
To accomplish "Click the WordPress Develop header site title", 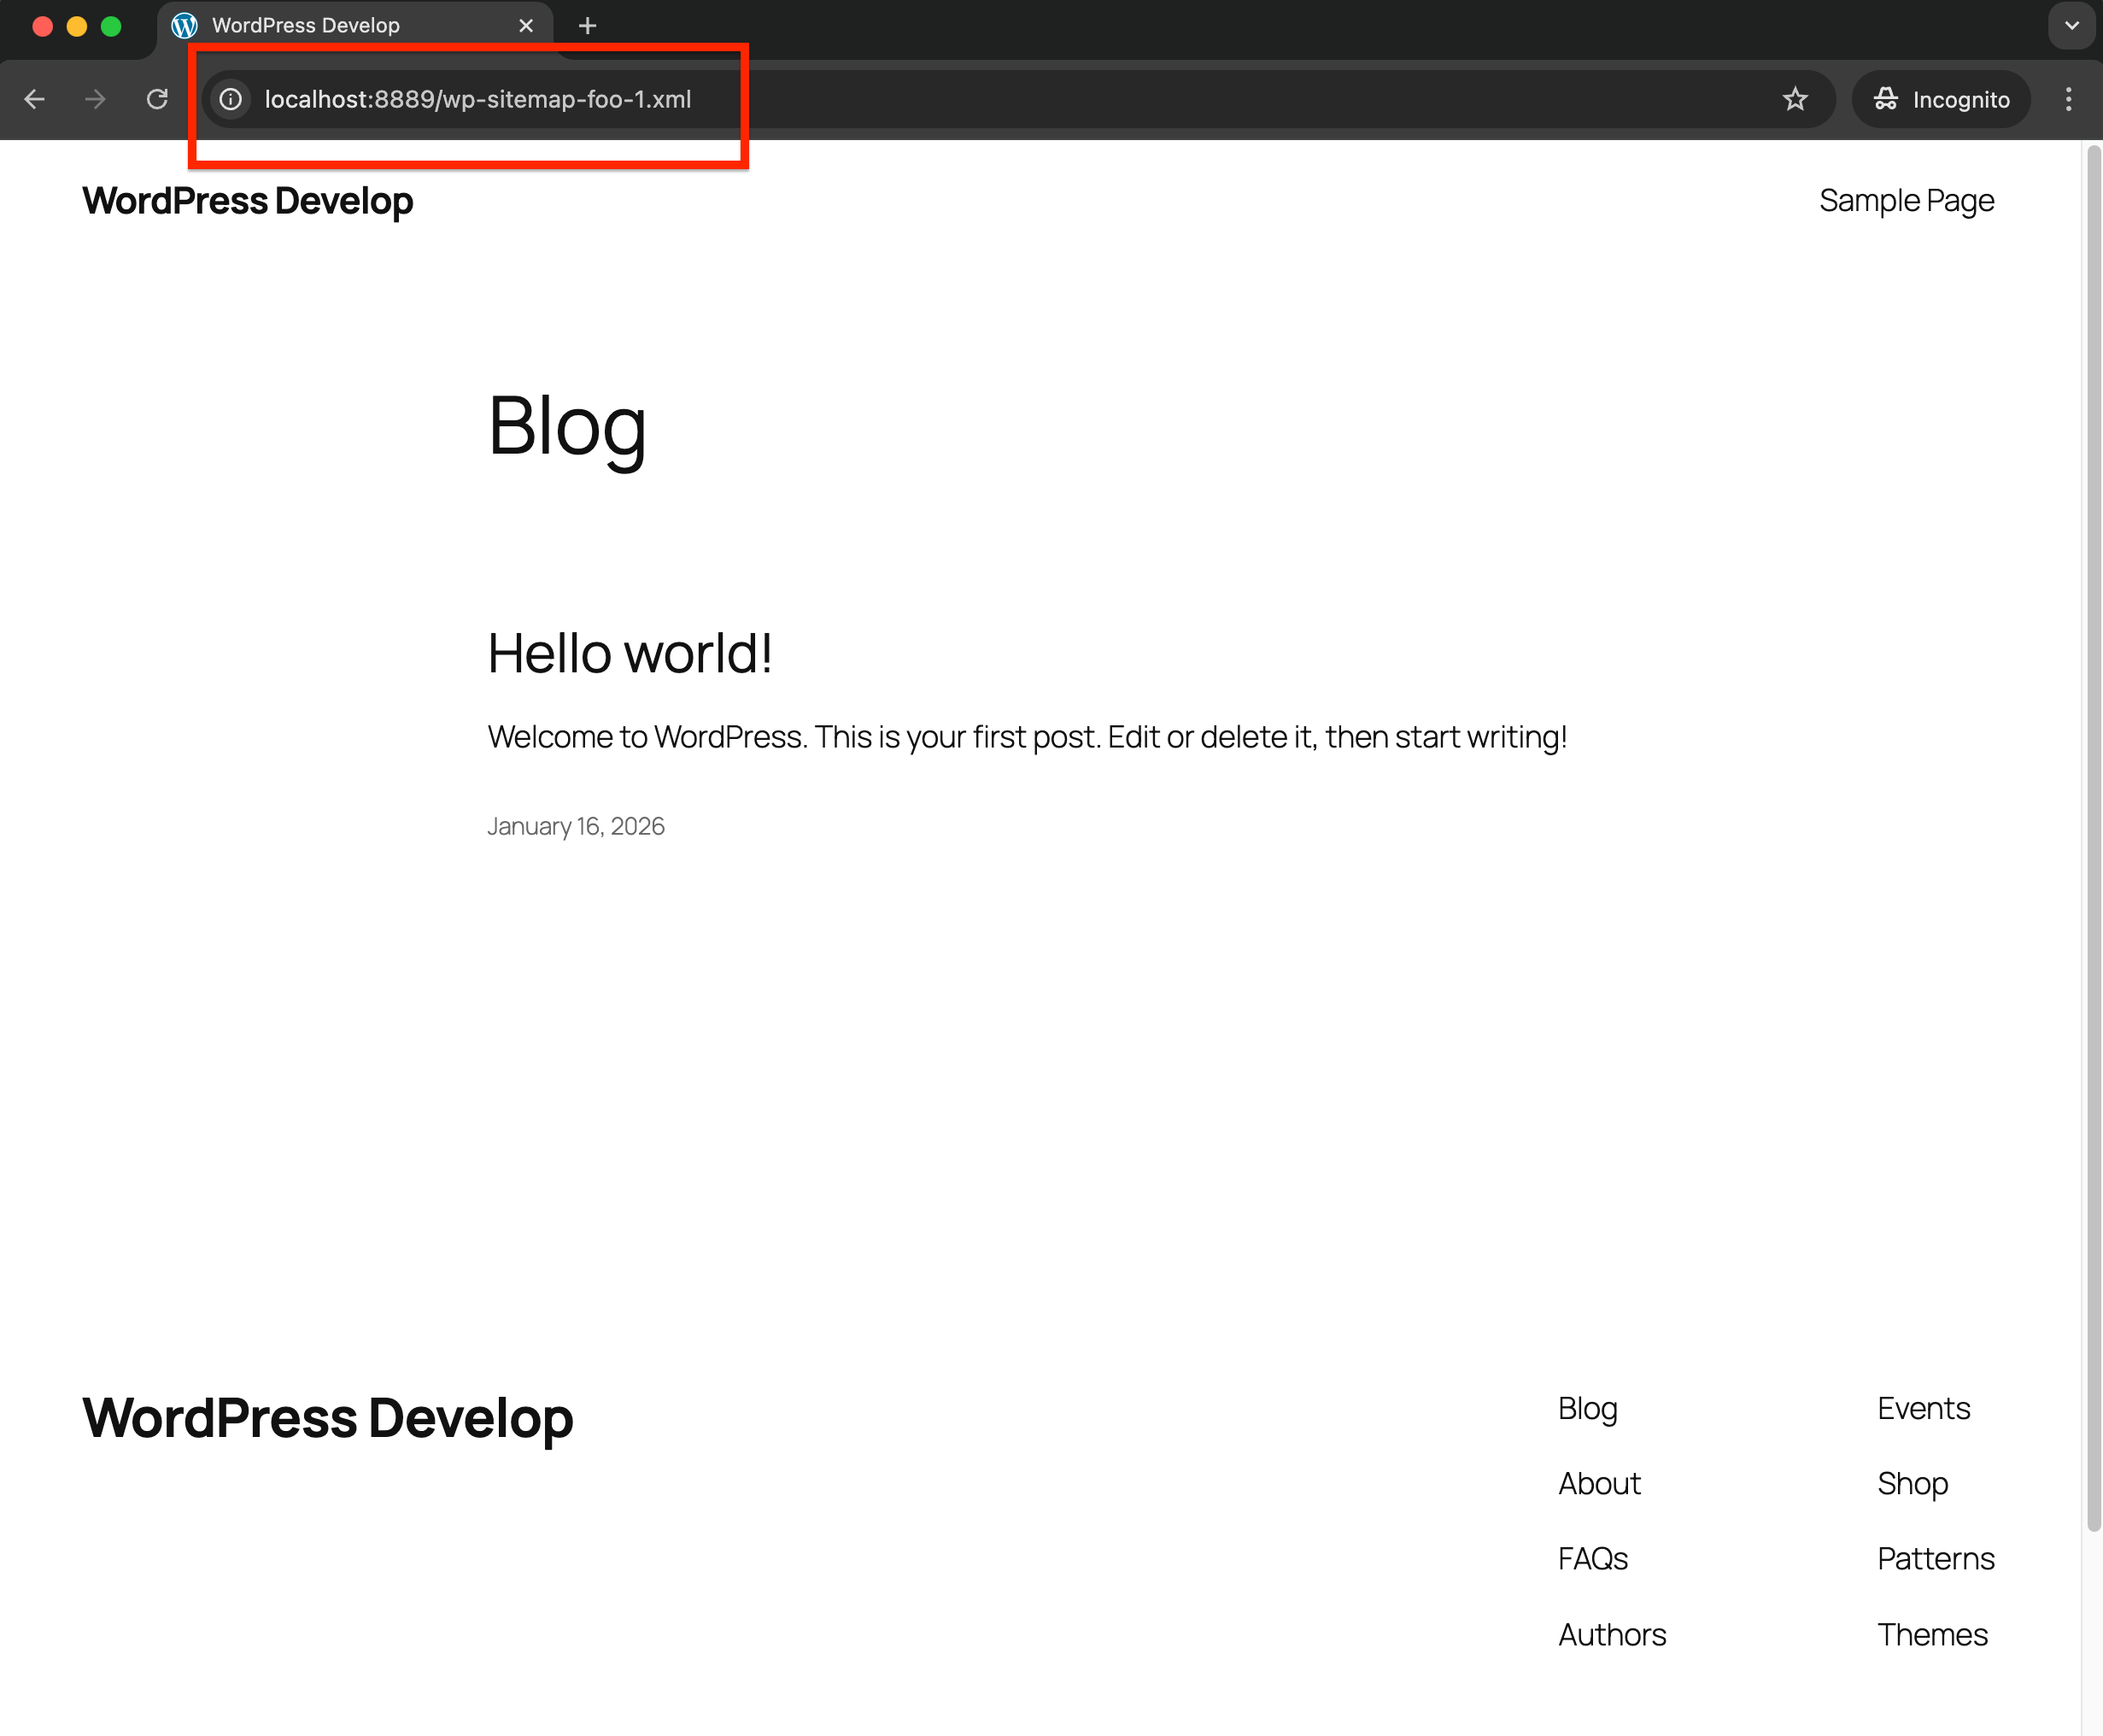I will (247, 201).
